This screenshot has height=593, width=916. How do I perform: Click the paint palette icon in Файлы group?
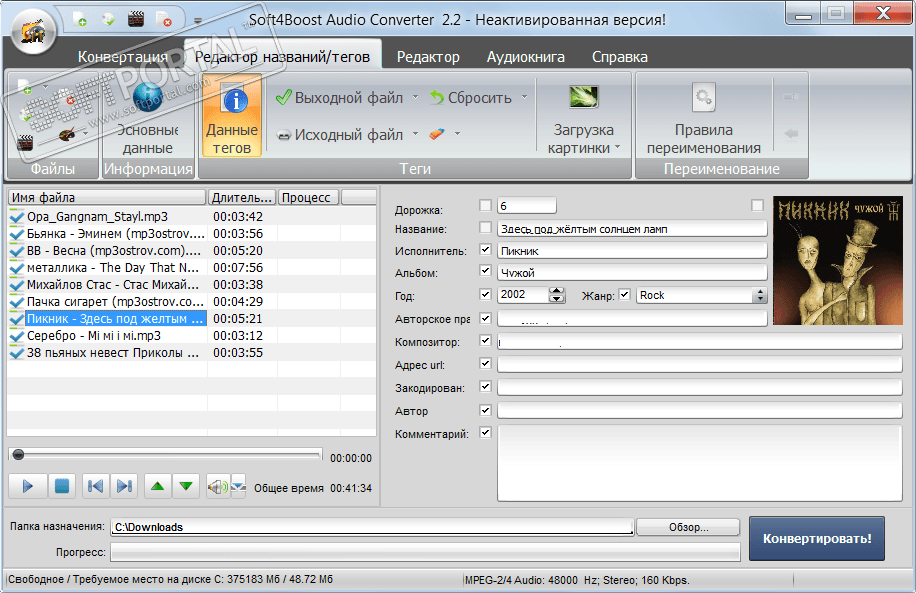(x=67, y=134)
